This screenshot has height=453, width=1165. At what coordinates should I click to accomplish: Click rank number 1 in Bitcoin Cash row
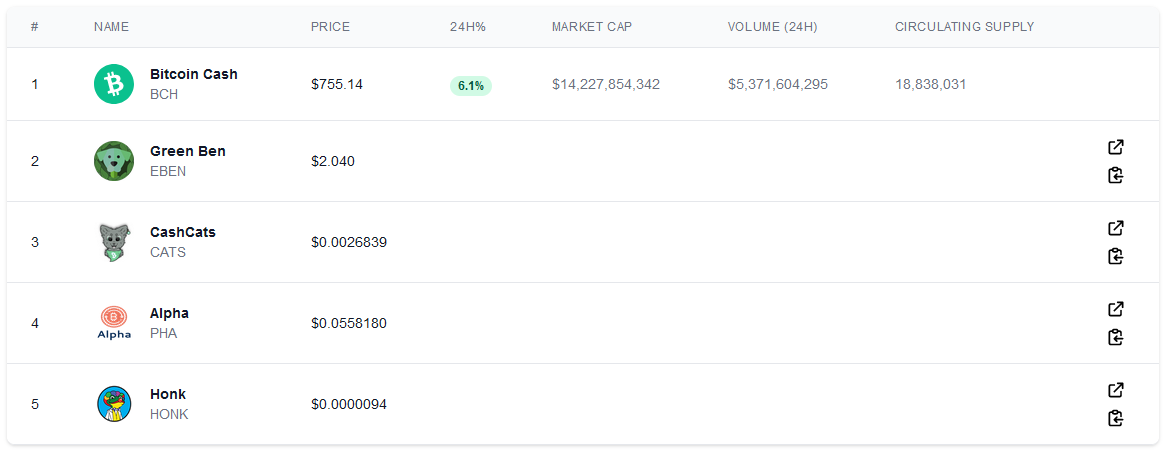(35, 84)
